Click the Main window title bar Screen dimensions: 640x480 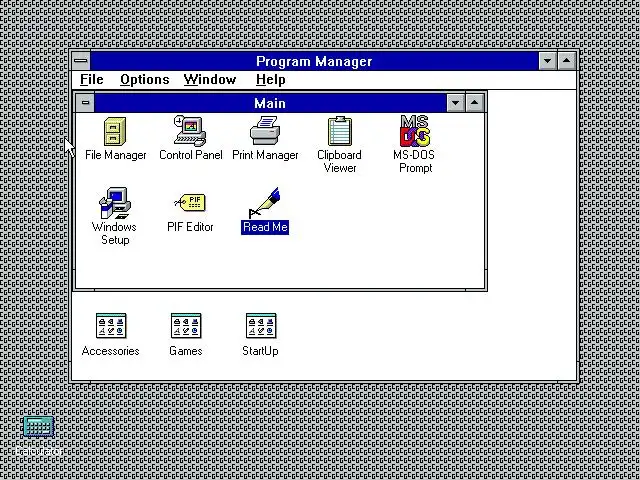270,103
